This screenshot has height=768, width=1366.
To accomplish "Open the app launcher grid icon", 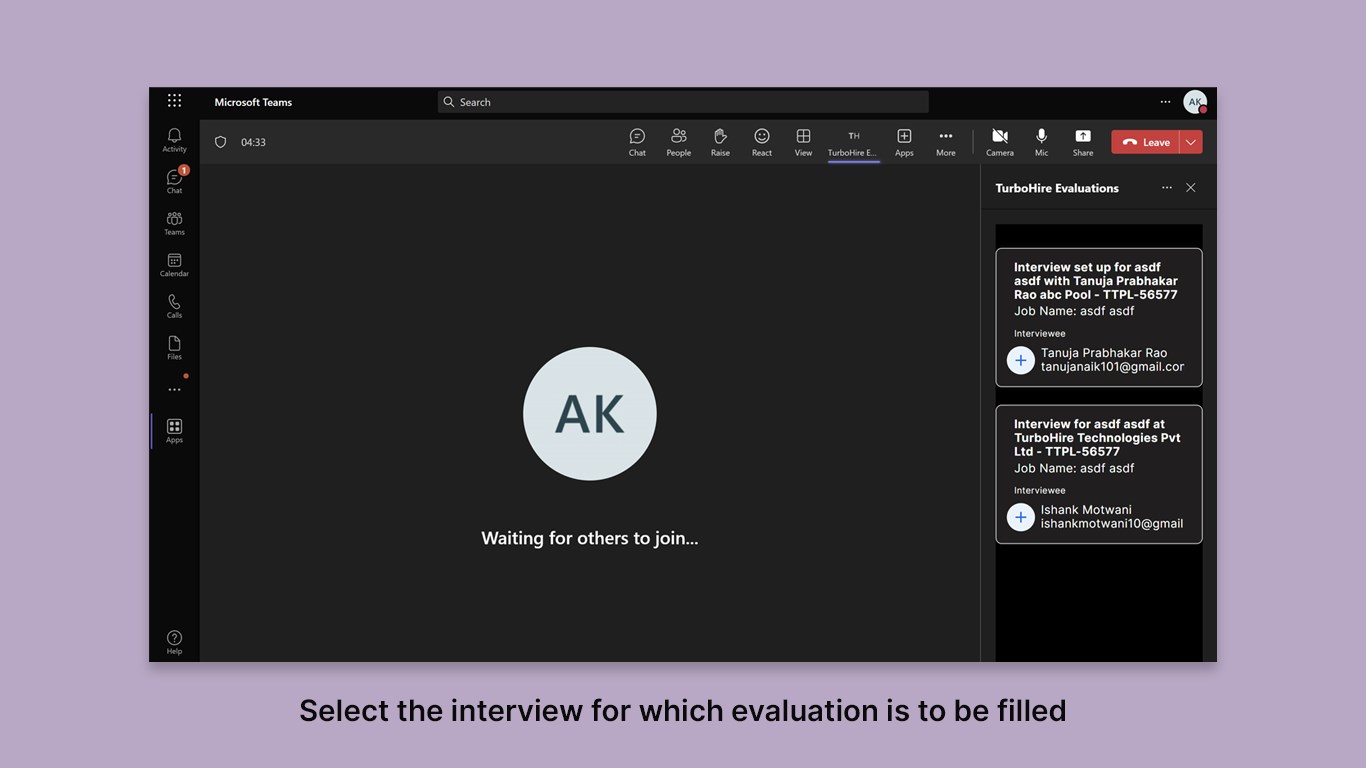I will coord(175,101).
